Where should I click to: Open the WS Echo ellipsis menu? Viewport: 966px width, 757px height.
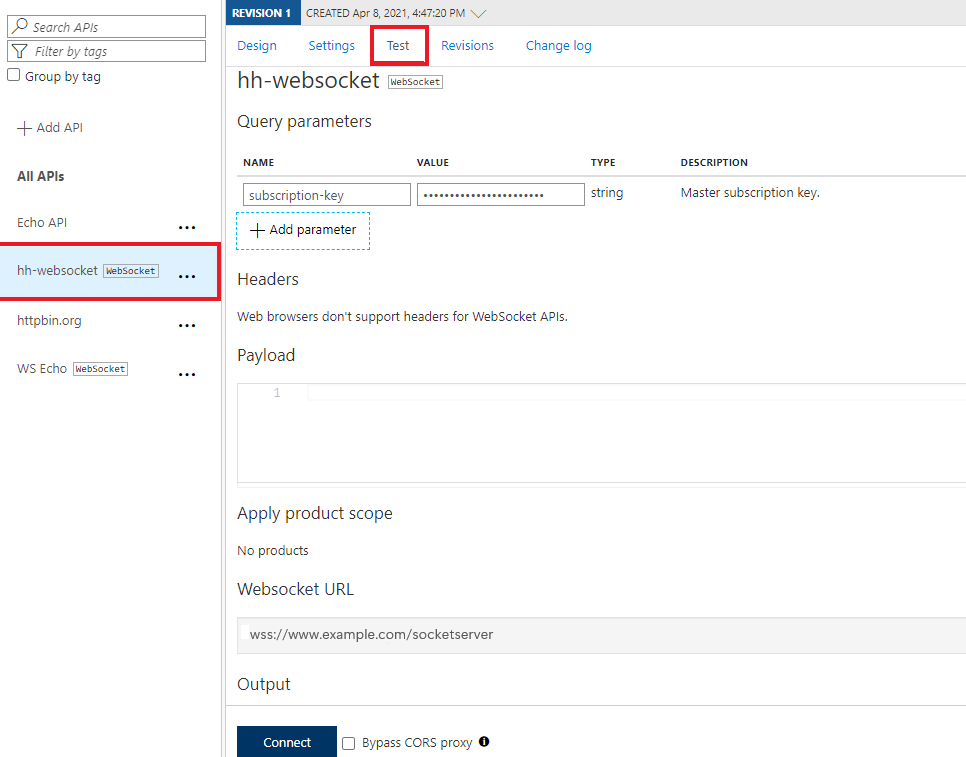(187, 373)
